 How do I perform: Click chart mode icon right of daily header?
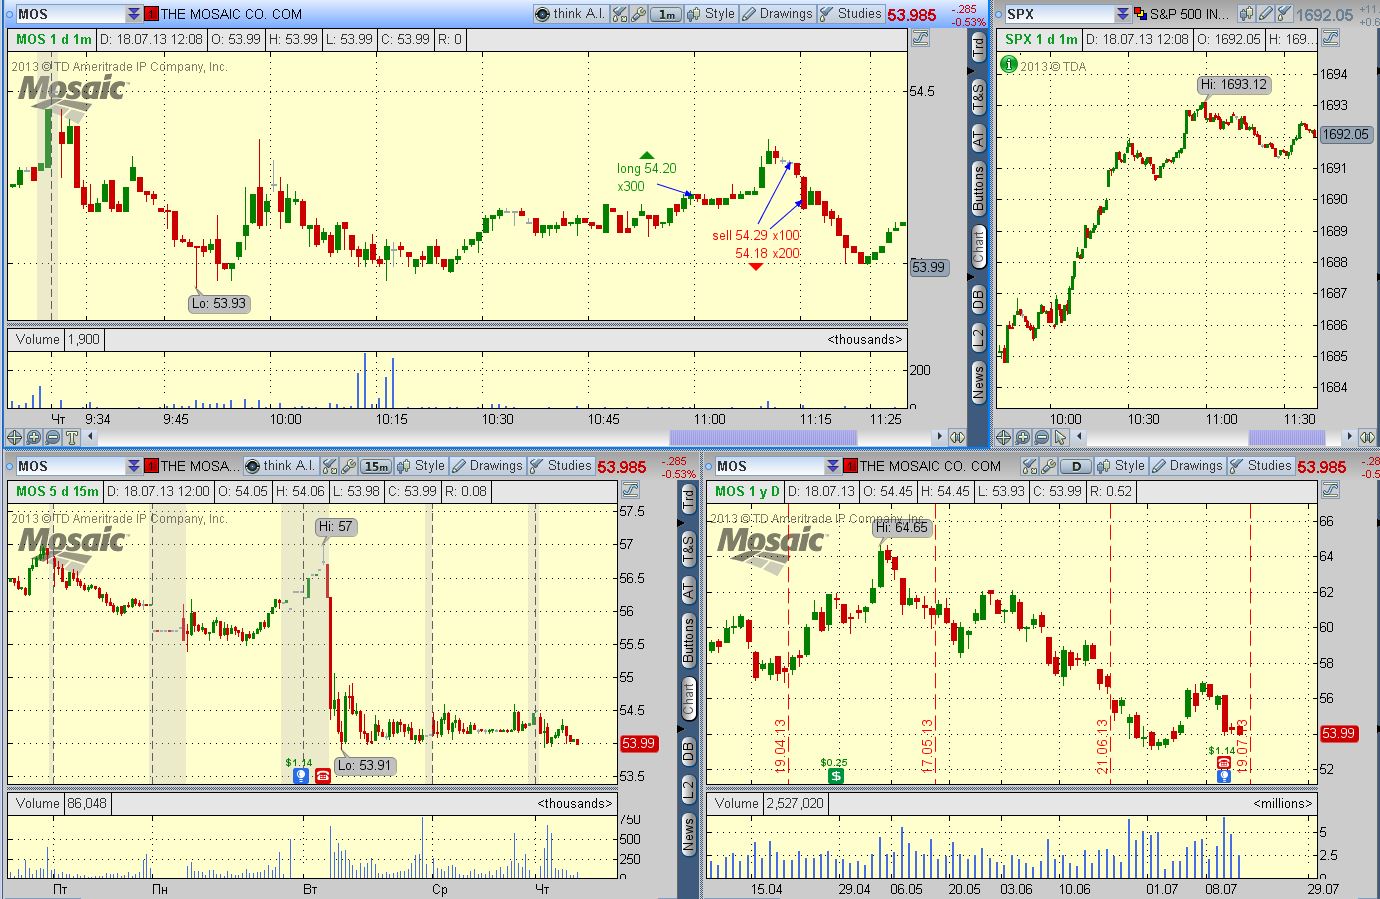[1329, 490]
